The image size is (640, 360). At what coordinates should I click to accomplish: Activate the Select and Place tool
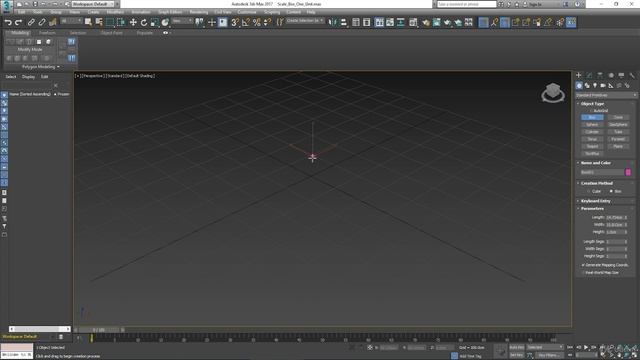coord(165,22)
